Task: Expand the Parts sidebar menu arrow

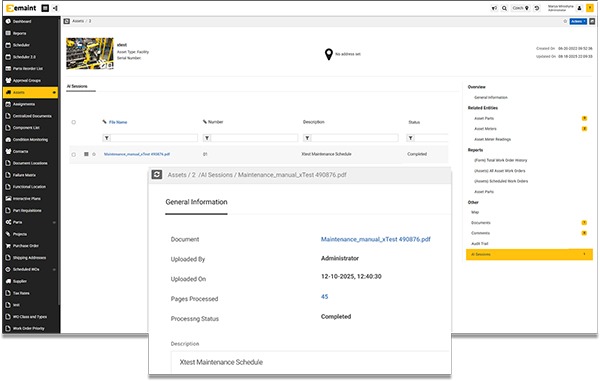Action: coord(54,223)
